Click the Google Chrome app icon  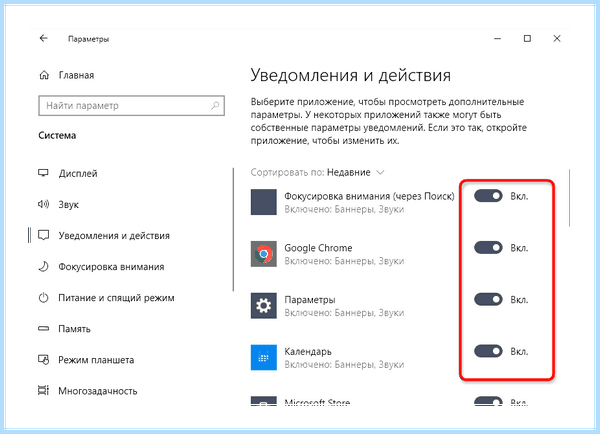click(x=264, y=254)
